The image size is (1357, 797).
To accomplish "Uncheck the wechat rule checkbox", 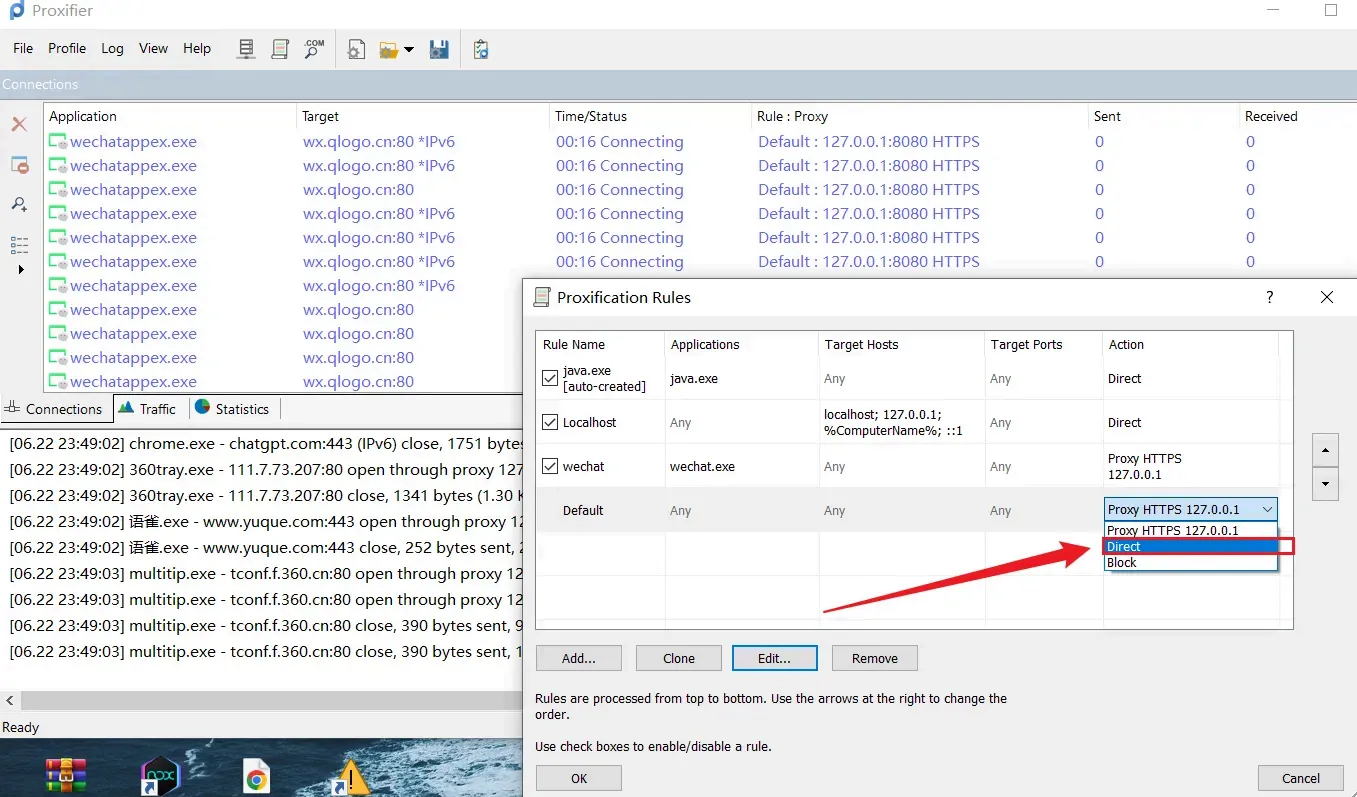I will pos(550,466).
